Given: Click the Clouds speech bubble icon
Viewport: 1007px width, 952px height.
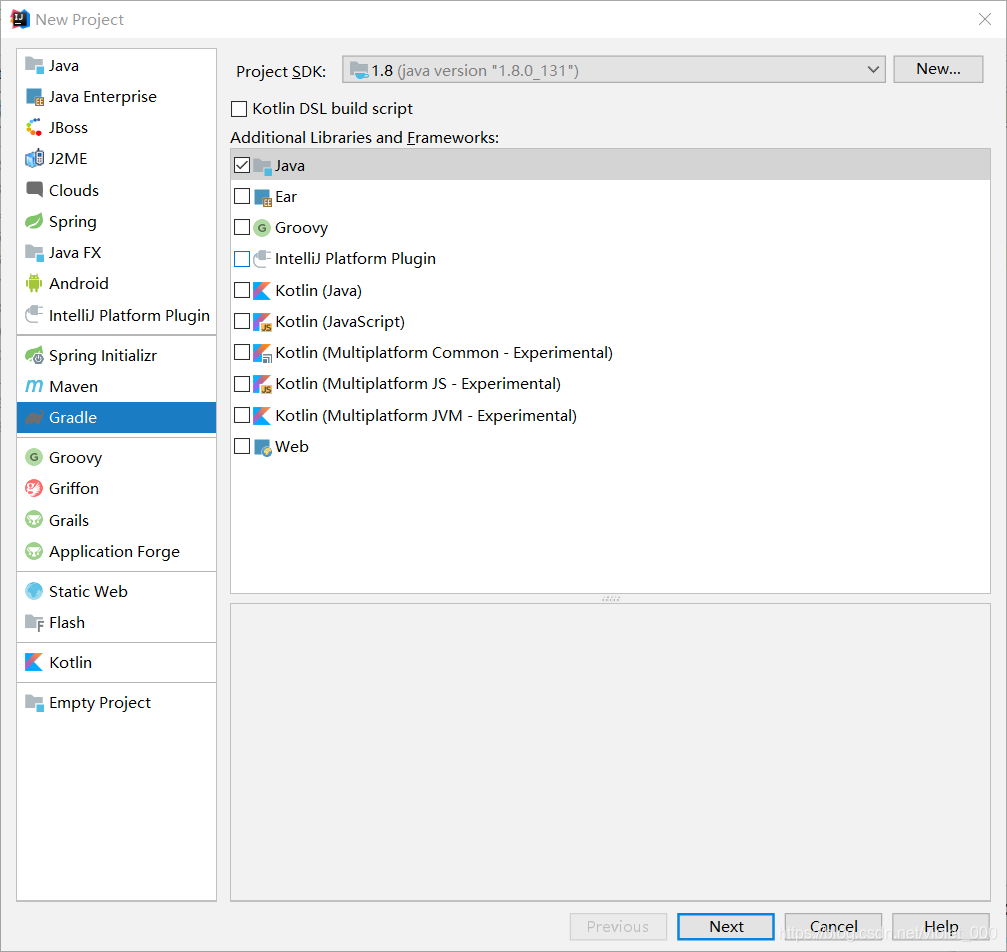Looking at the screenshot, I should [x=34, y=190].
